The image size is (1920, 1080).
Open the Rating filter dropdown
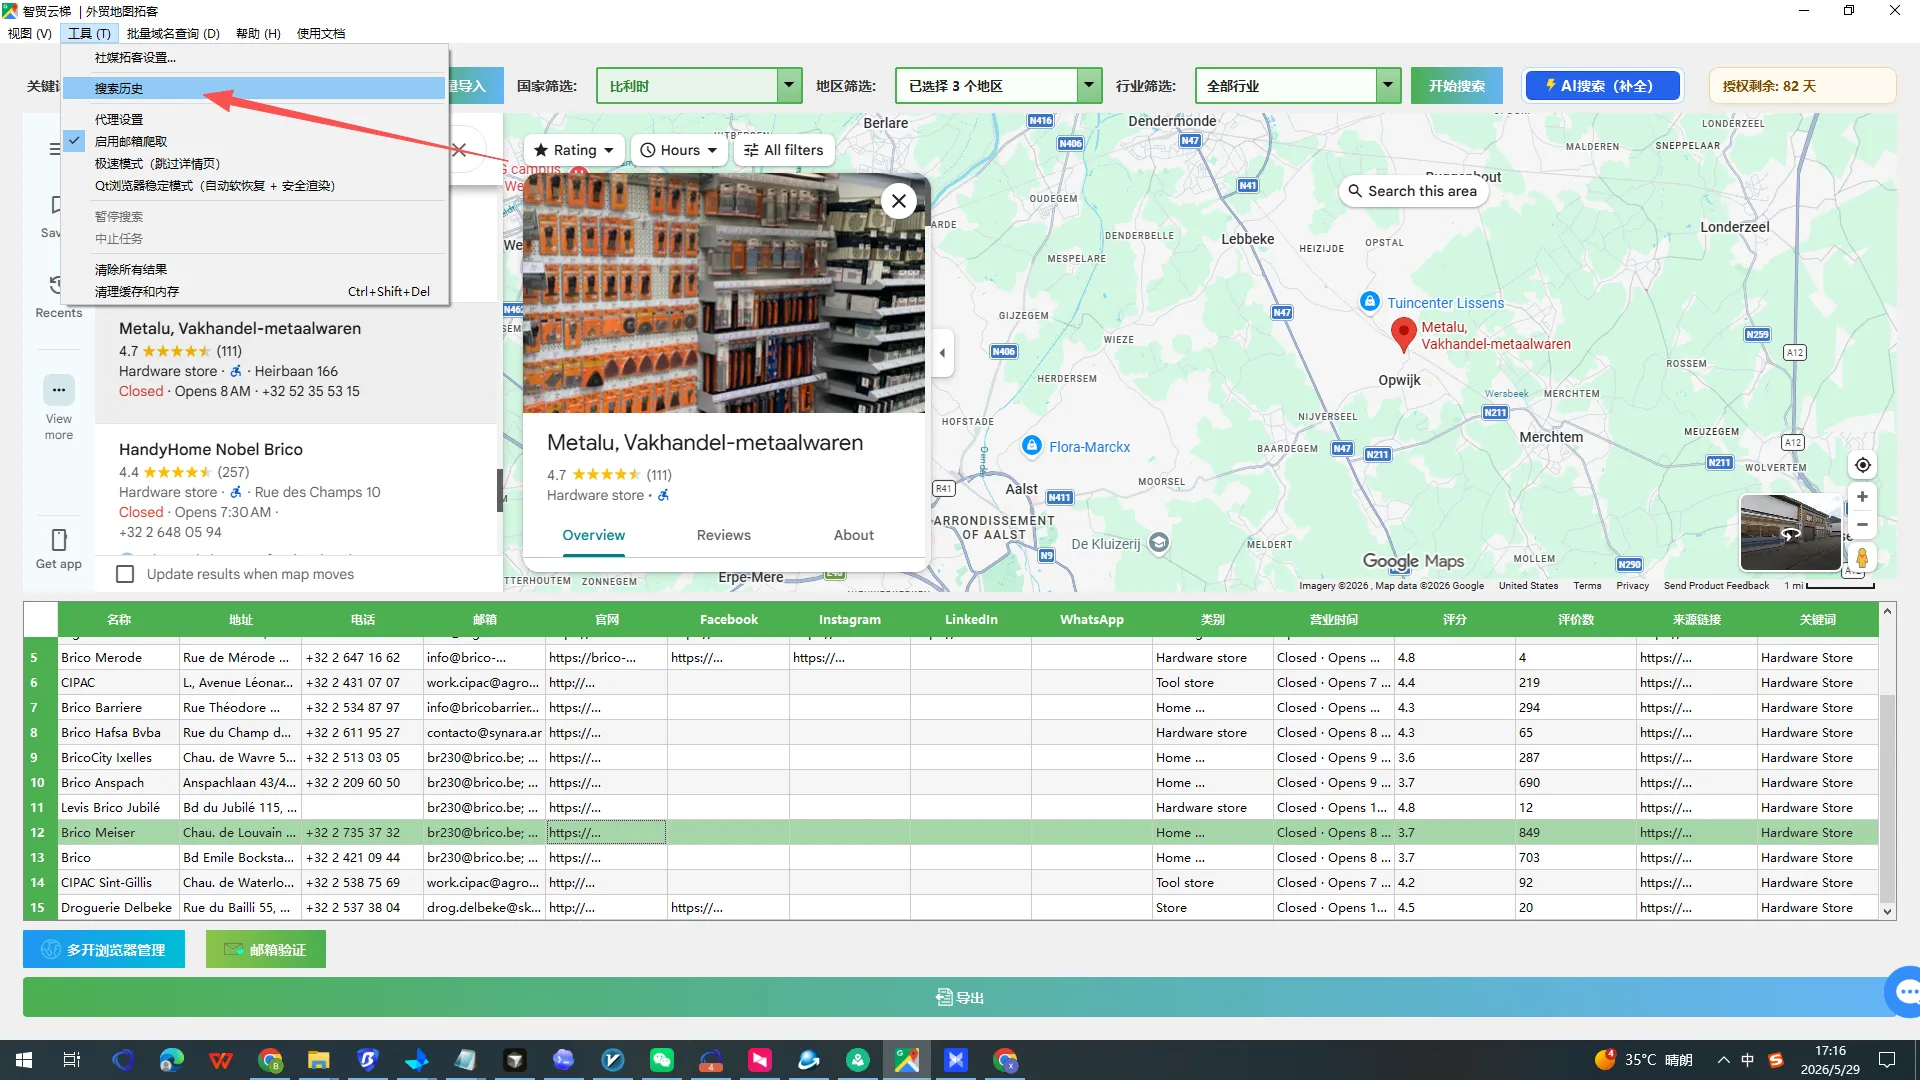click(x=574, y=150)
